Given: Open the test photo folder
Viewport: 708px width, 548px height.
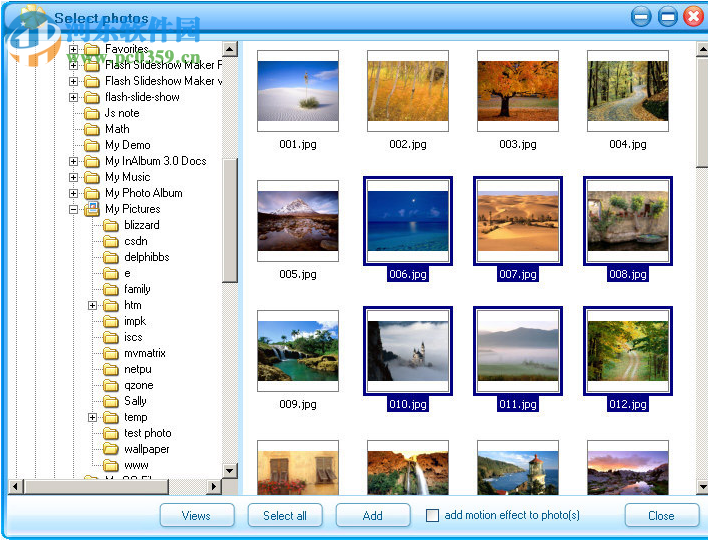Looking at the screenshot, I should [146, 433].
